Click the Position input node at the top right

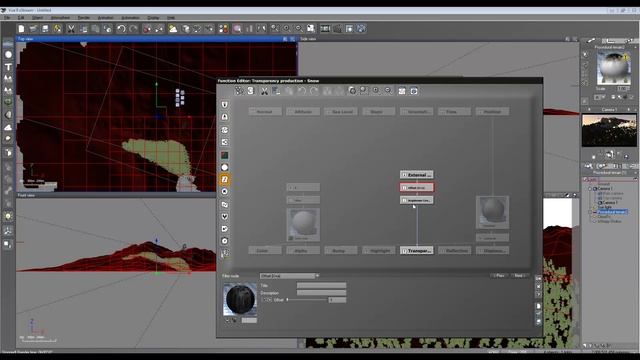pos(492,111)
